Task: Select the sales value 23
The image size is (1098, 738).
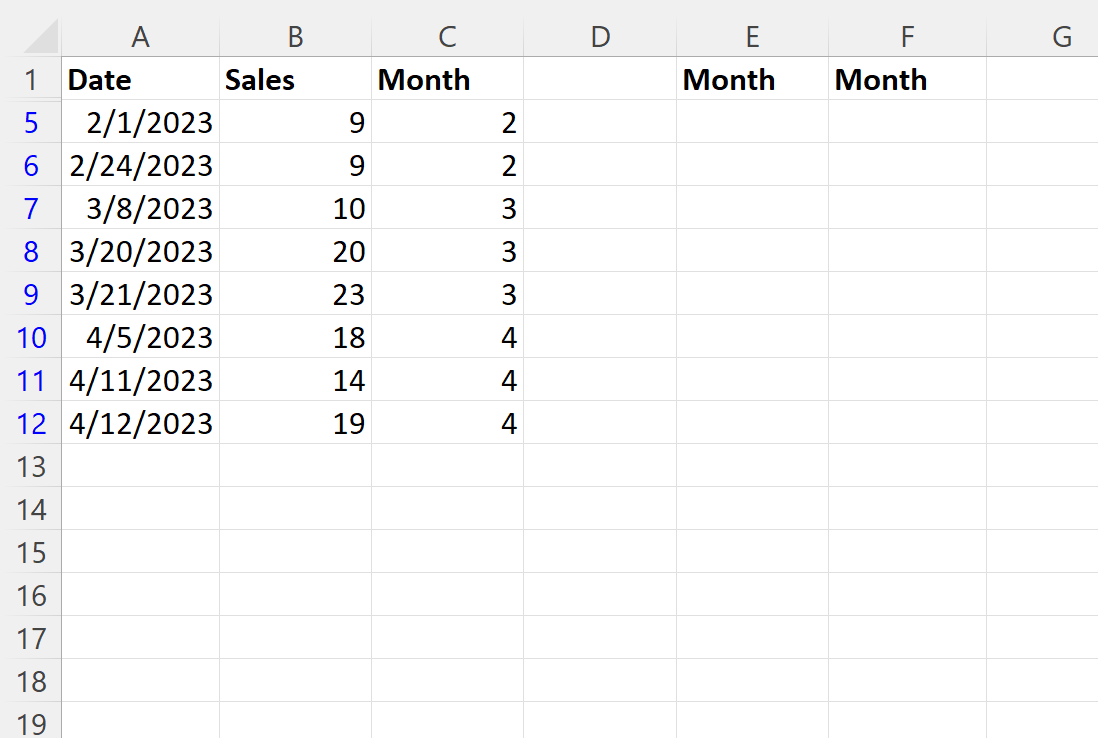Action: pyautogui.click(x=296, y=294)
